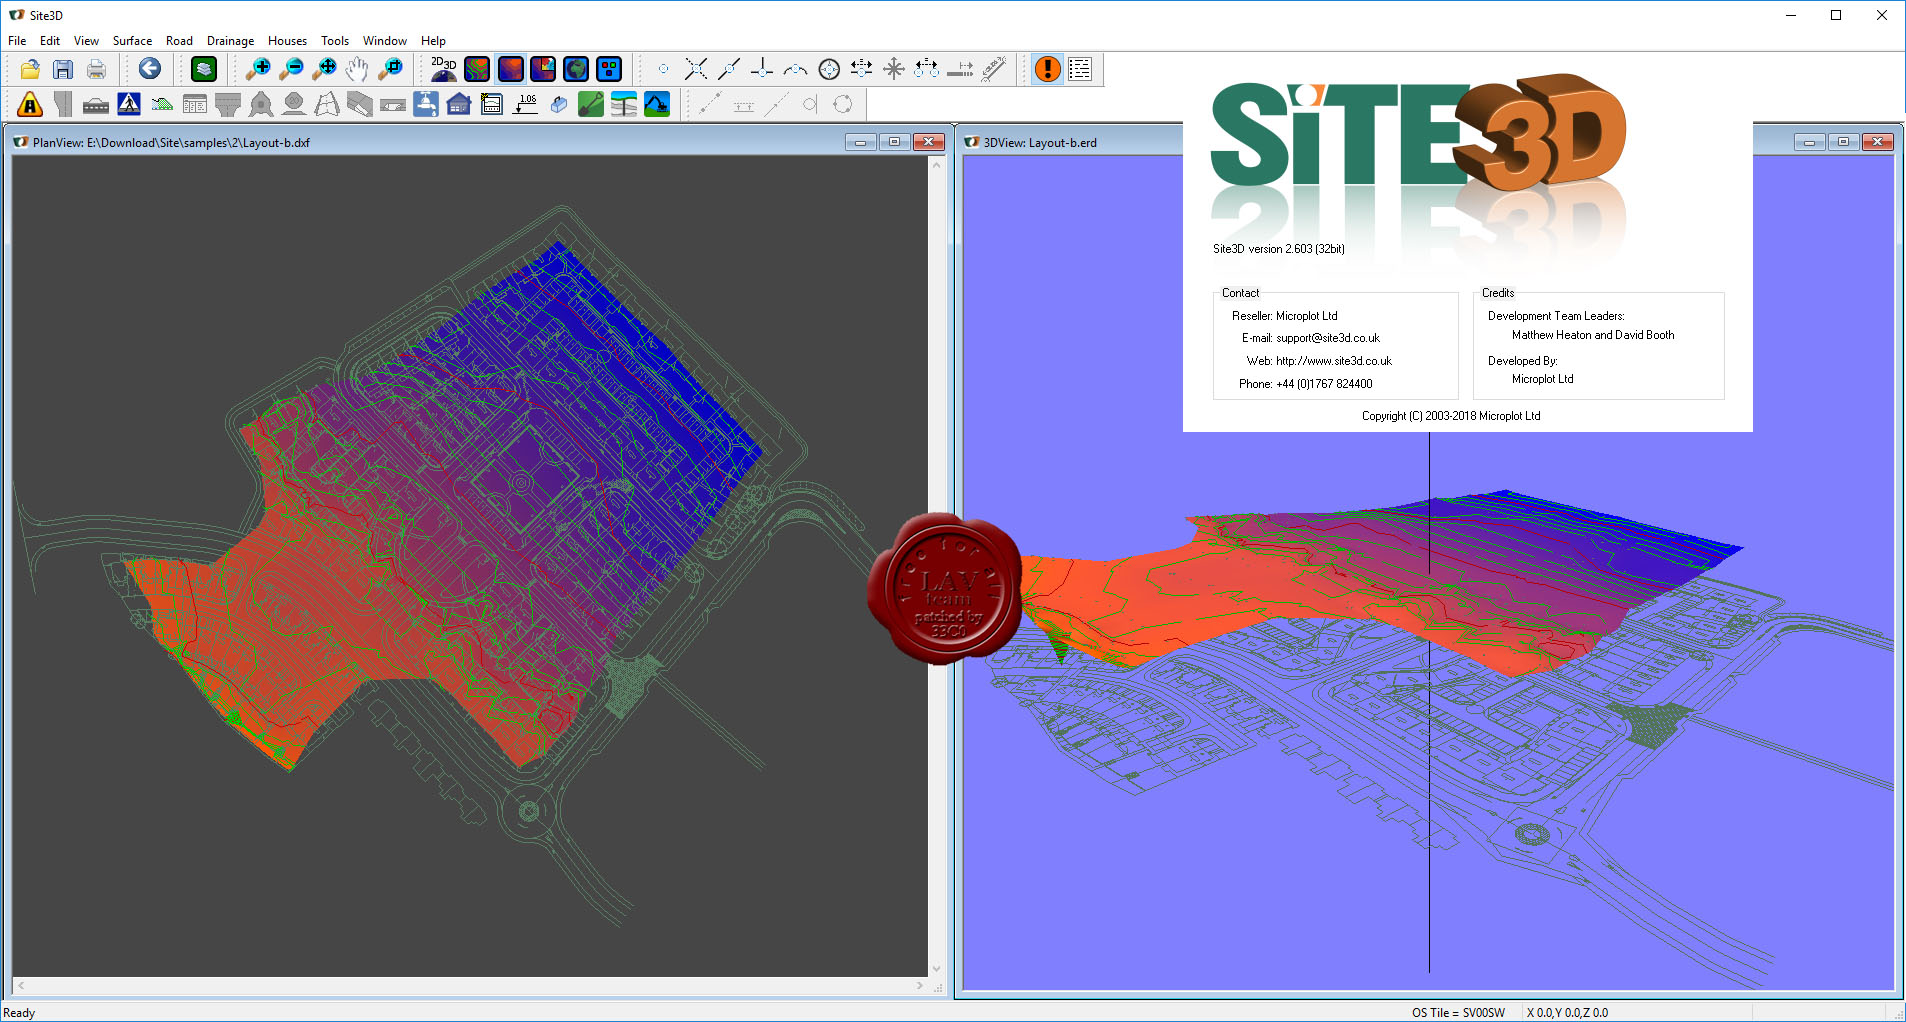Click the blue toolbox icon
Image resolution: width=1906 pixels, height=1022 pixels.
point(558,104)
